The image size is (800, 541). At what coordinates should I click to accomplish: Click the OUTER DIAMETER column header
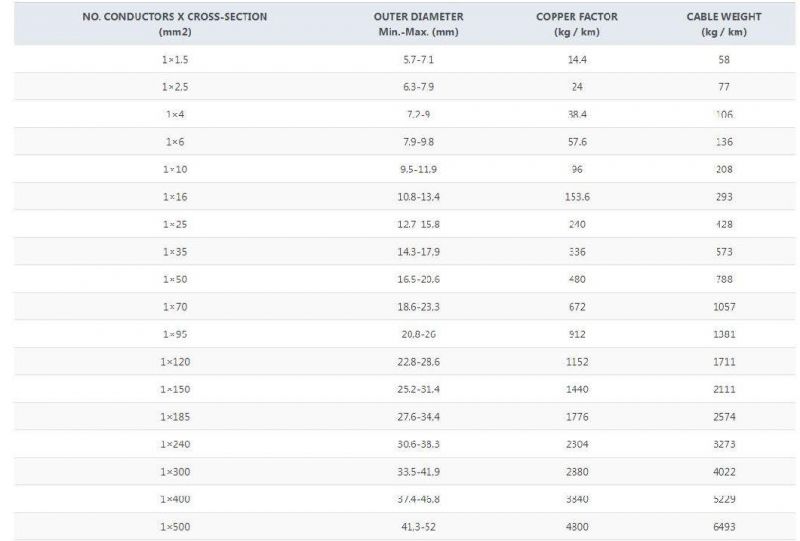point(418,24)
